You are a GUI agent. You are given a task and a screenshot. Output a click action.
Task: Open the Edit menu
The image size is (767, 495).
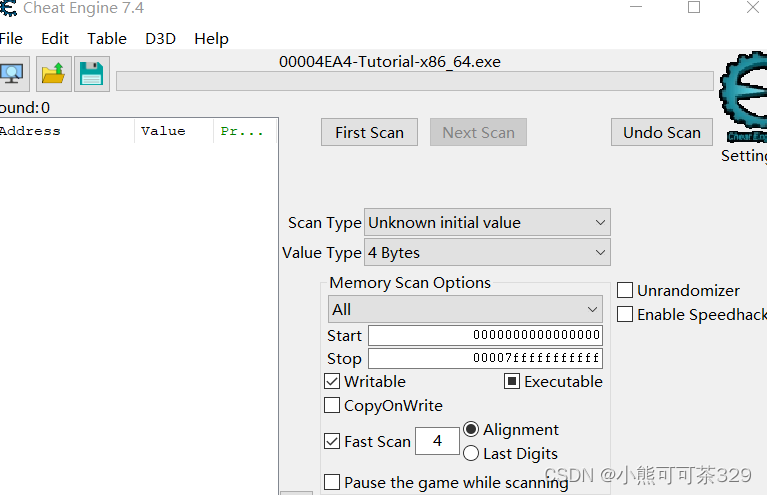[55, 39]
